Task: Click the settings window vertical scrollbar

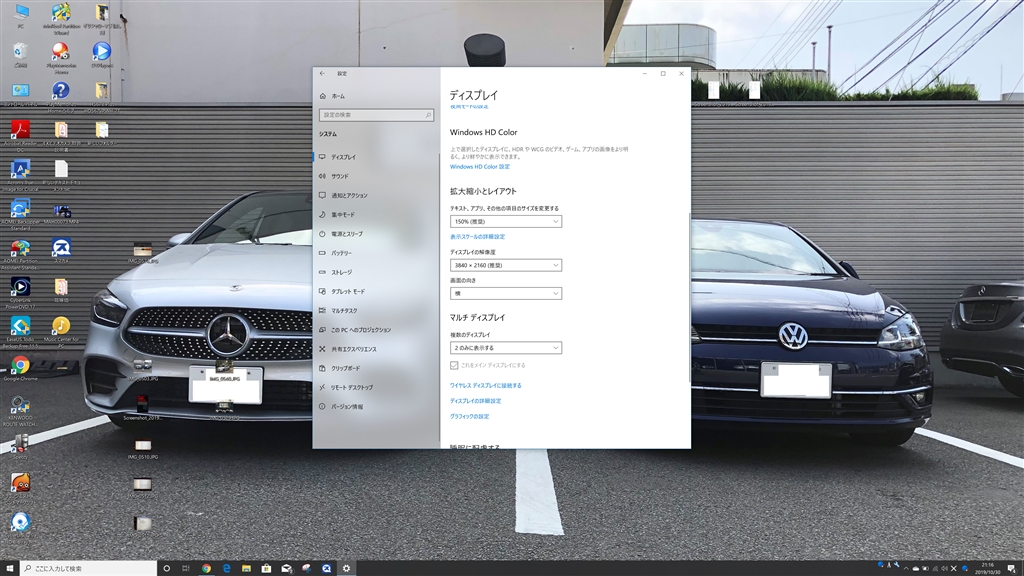Action: point(689,297)
